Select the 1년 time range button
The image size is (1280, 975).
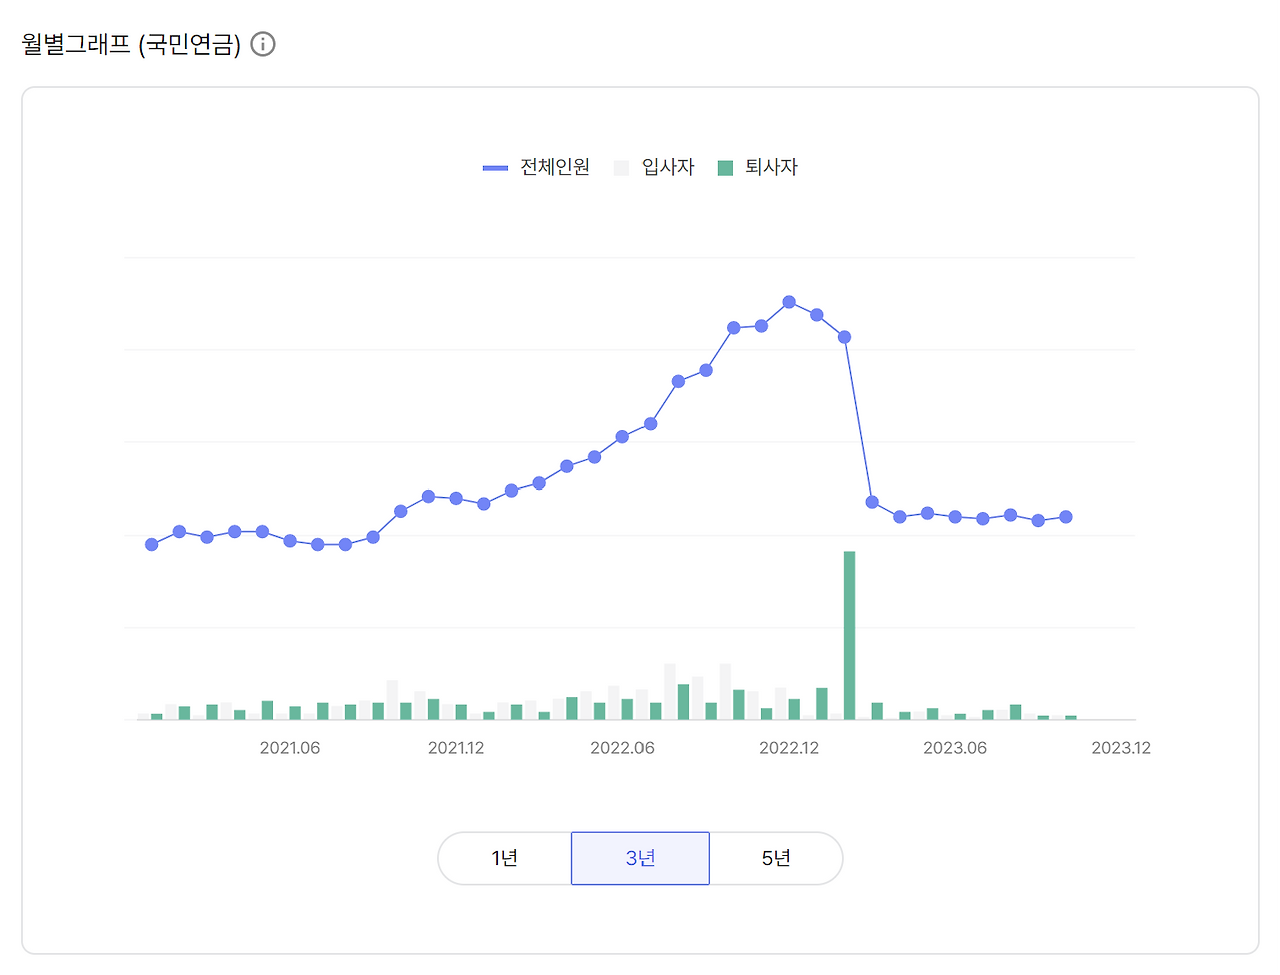pos(504,857)
